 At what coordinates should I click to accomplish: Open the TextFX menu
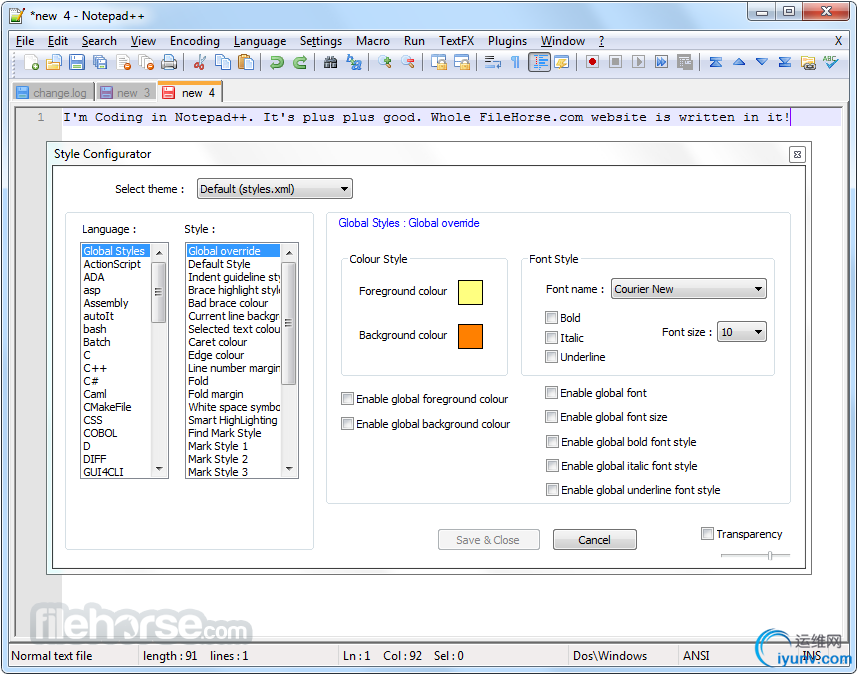(456, 41)
